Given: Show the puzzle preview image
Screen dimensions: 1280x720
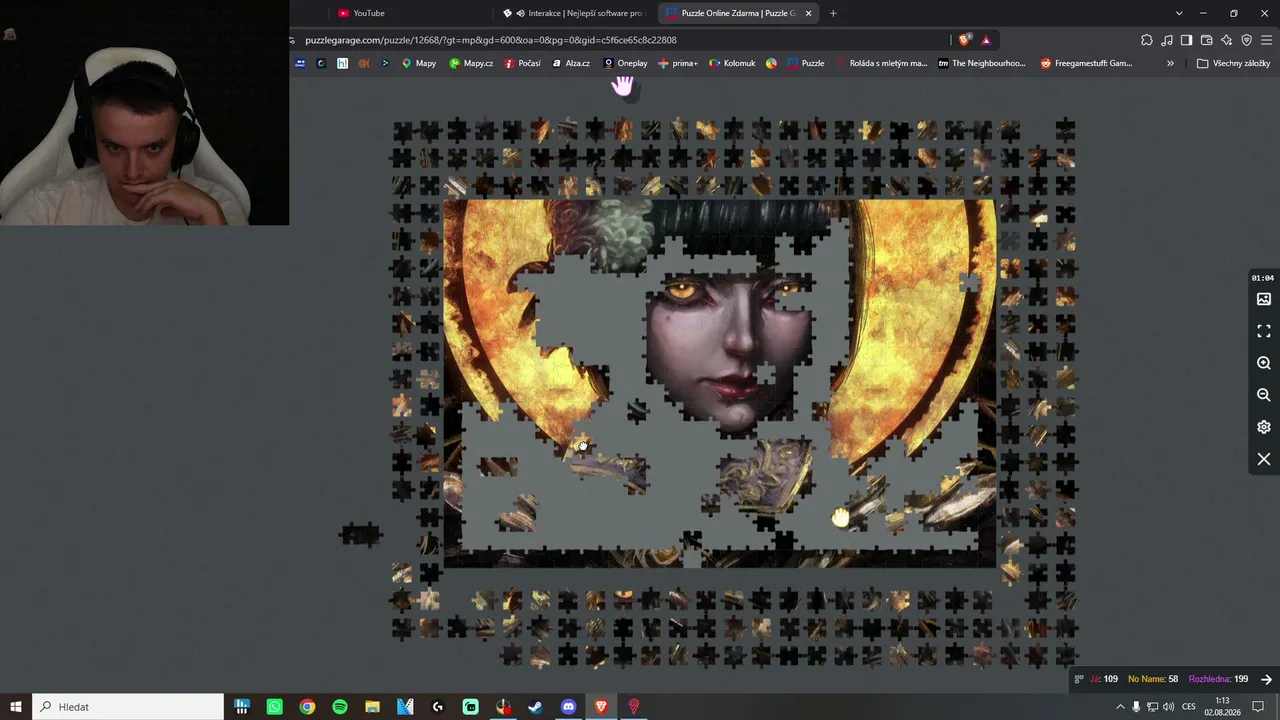Looking at the screenshot, I should pos(1264,299).
